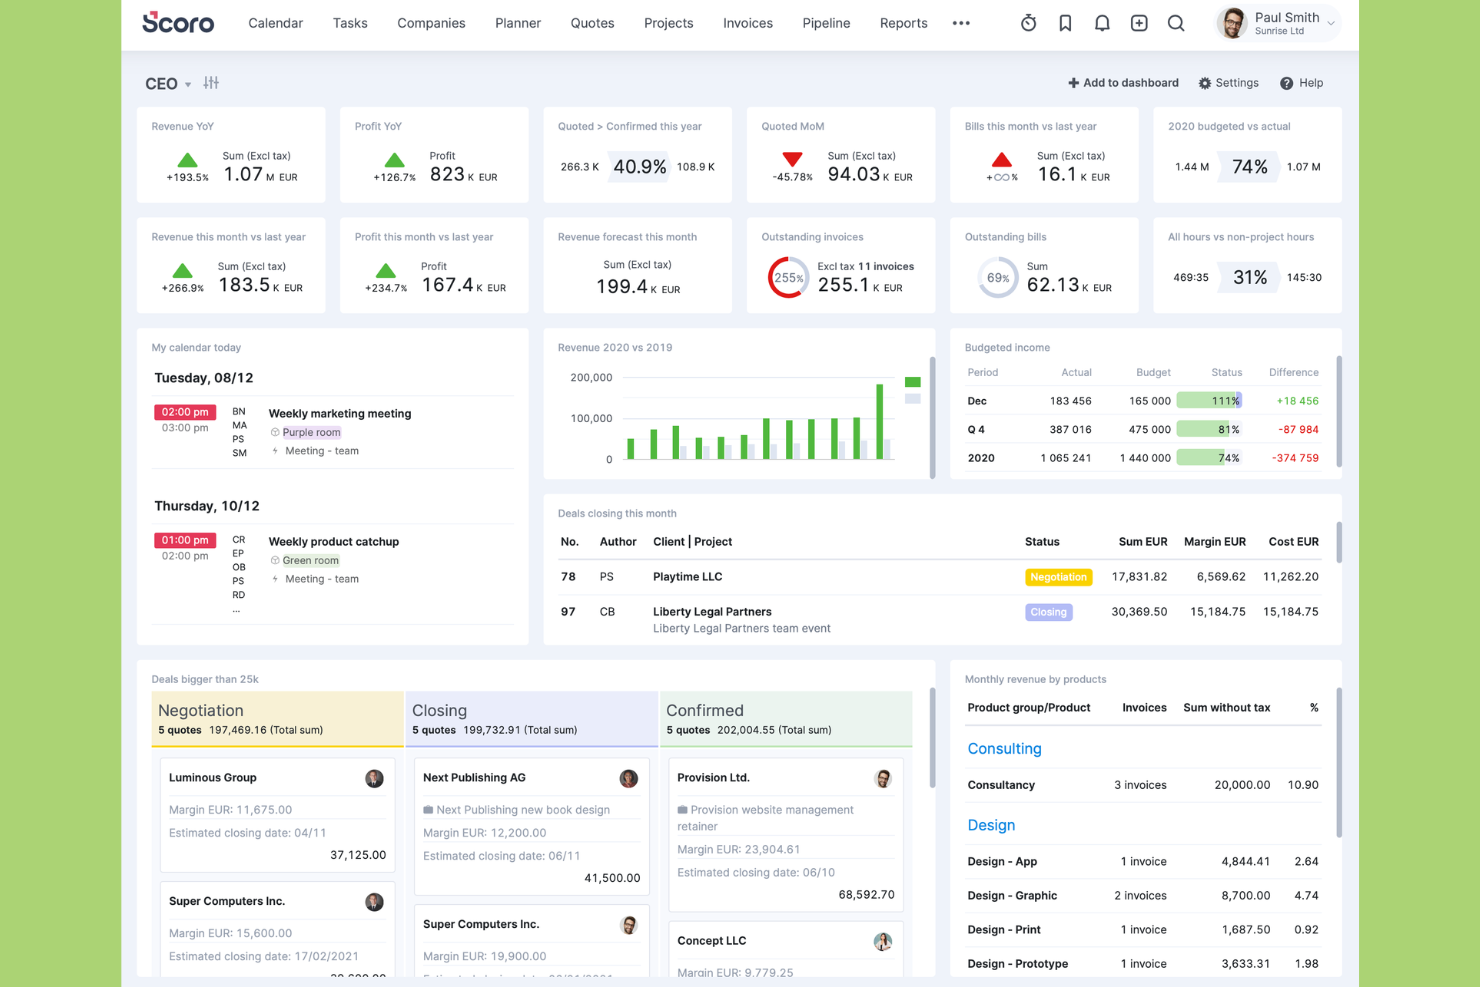This screenshot has height=987, width=1480.
Task: Open the search magnifier icon
Action: tap(1176, 23)
